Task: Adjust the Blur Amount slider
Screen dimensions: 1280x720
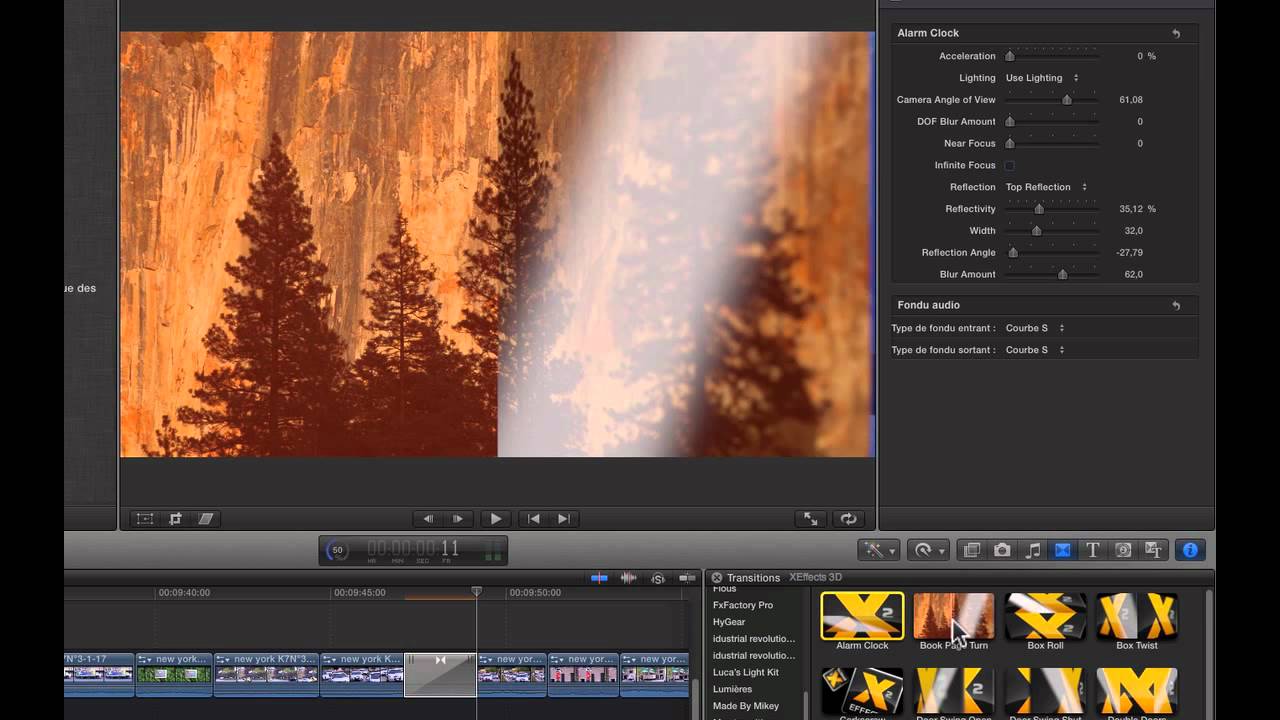Action: (x=1063, y=275)
